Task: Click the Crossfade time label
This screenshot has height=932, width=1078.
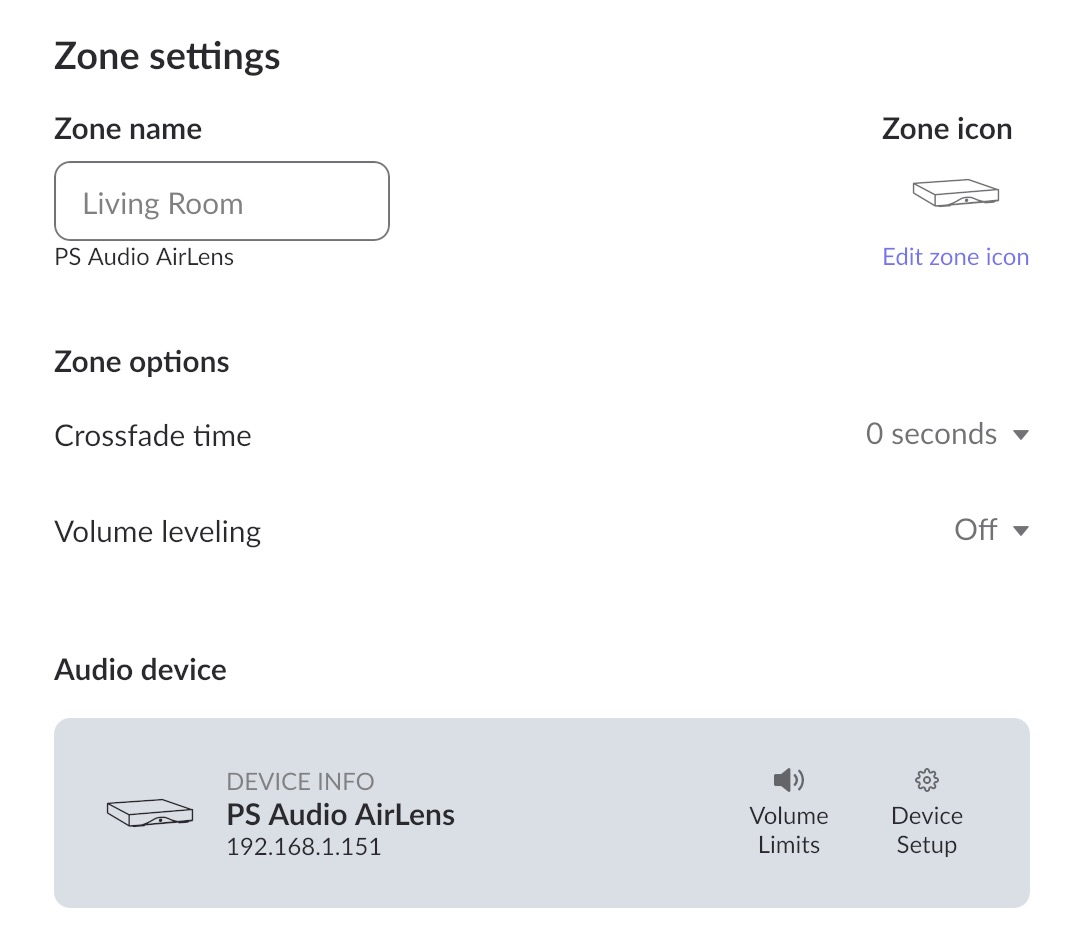Action: click(153, 436)
